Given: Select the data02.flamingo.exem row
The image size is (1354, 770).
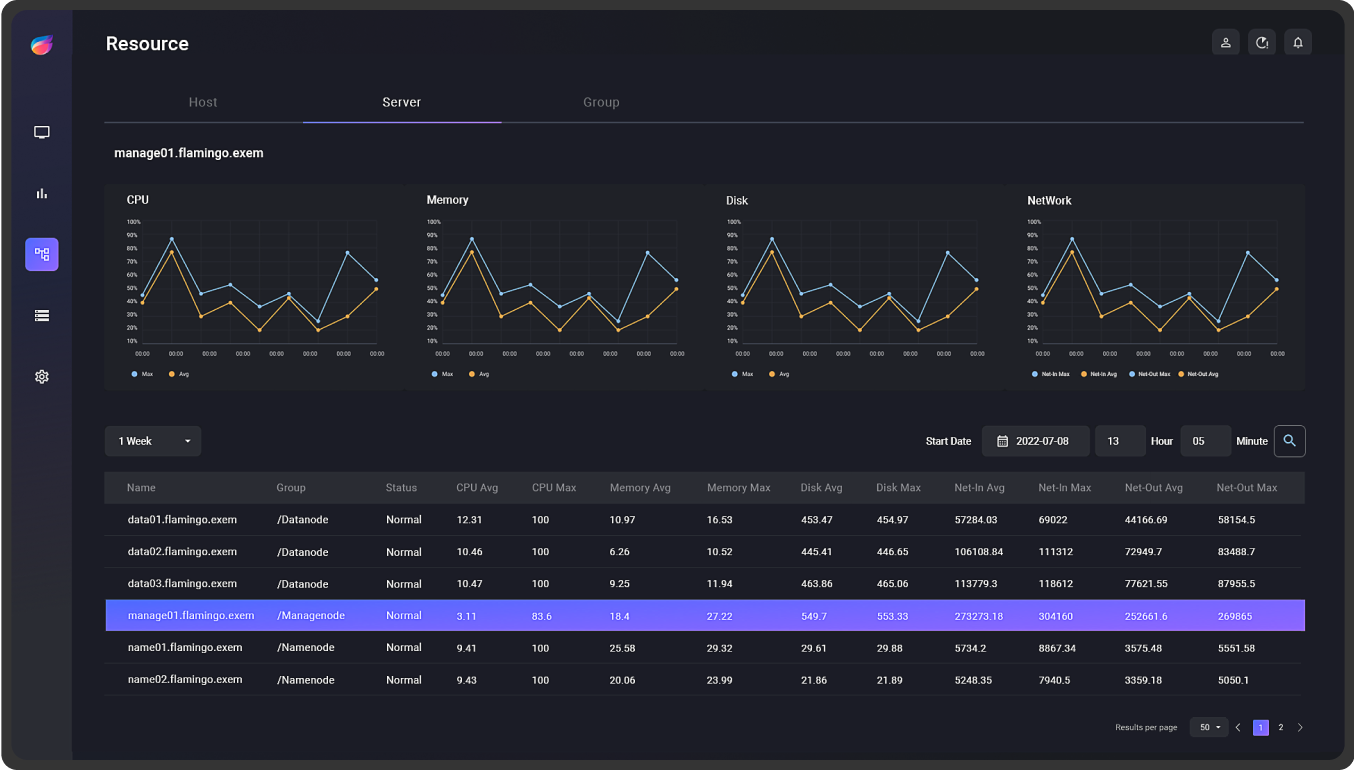Looking at the screenshot, I should (x=705, y=552).
